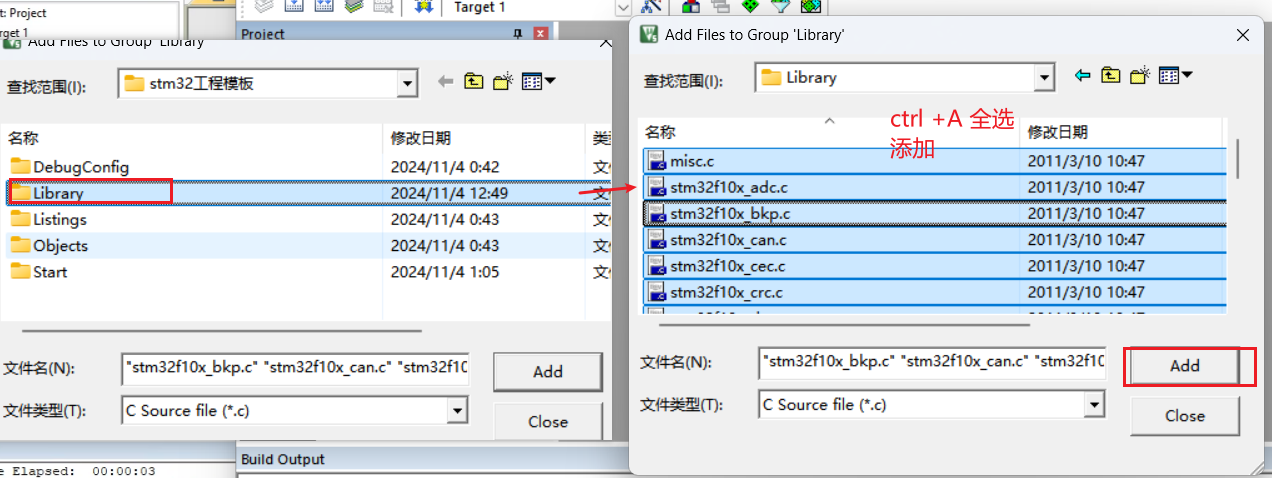Expand the Library look-in dropdown in the right dialog

(x=1044, y=77)
